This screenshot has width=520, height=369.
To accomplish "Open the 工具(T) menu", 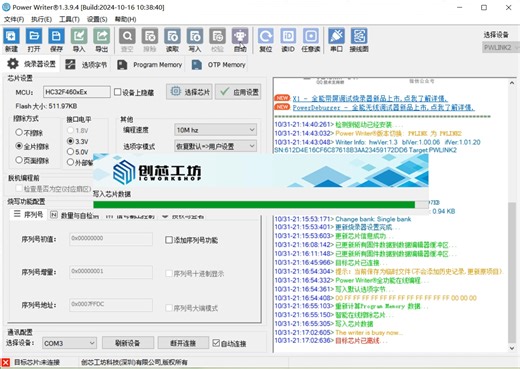I will (69, 19).
